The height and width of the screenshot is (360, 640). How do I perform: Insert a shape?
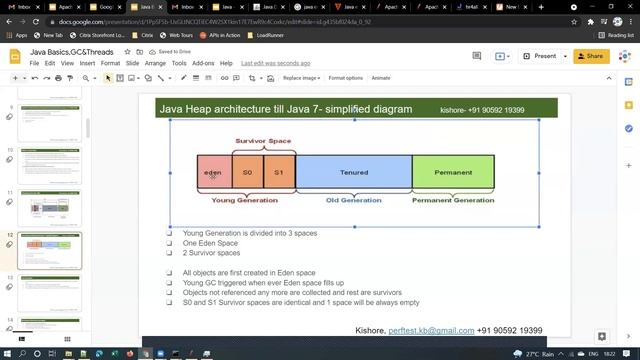(x=148, y=78)
